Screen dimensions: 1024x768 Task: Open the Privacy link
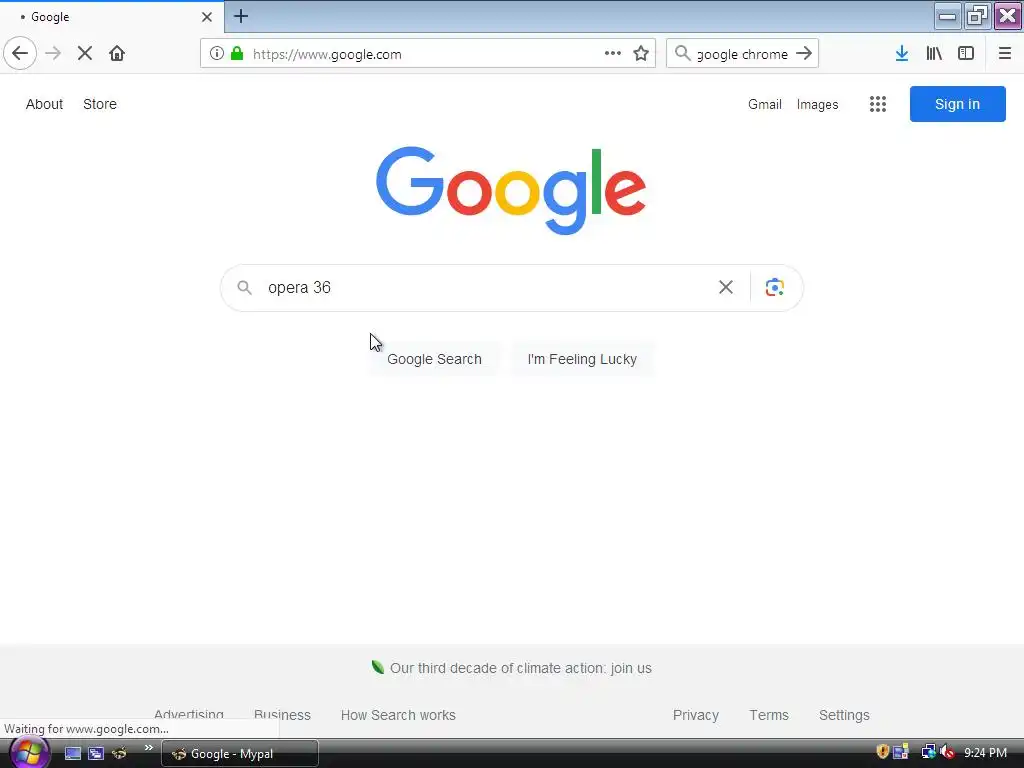click(x=696, y=715)
